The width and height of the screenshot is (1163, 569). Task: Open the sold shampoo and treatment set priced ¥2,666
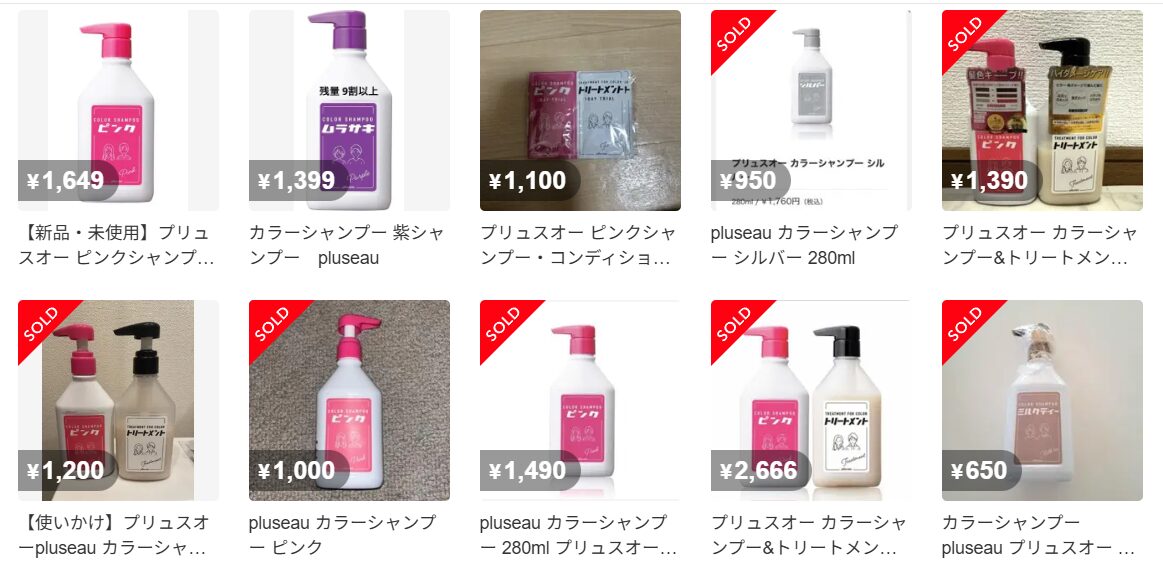click(811, 401)
